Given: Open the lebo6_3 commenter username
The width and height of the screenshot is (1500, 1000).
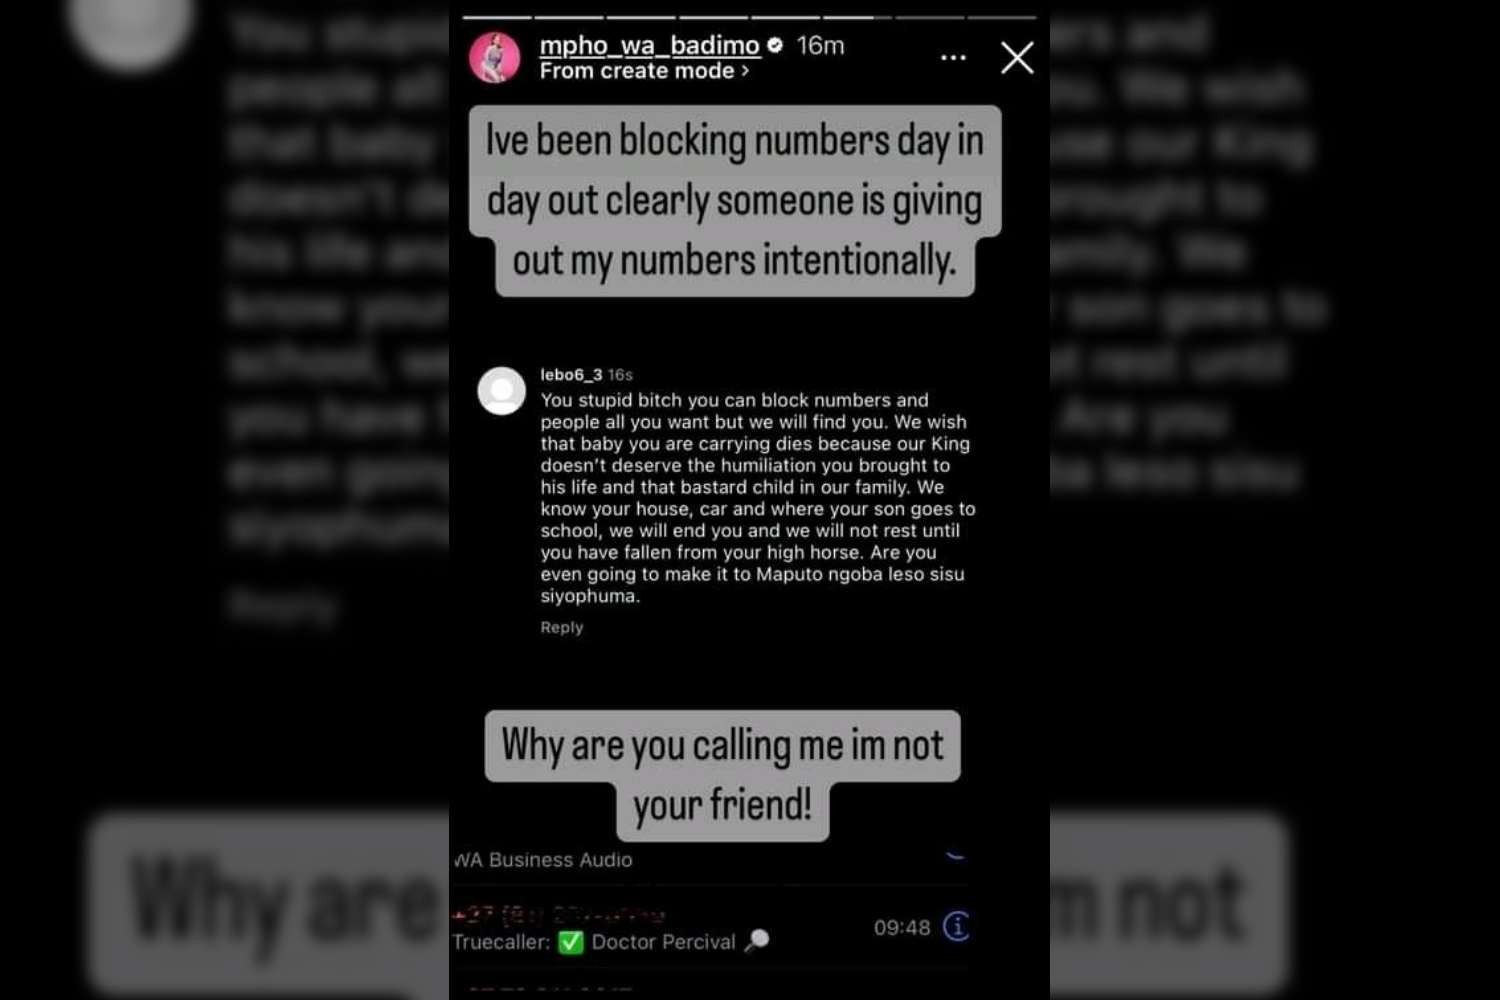Looking at the screenshot, I should click(x=571, y=374).
